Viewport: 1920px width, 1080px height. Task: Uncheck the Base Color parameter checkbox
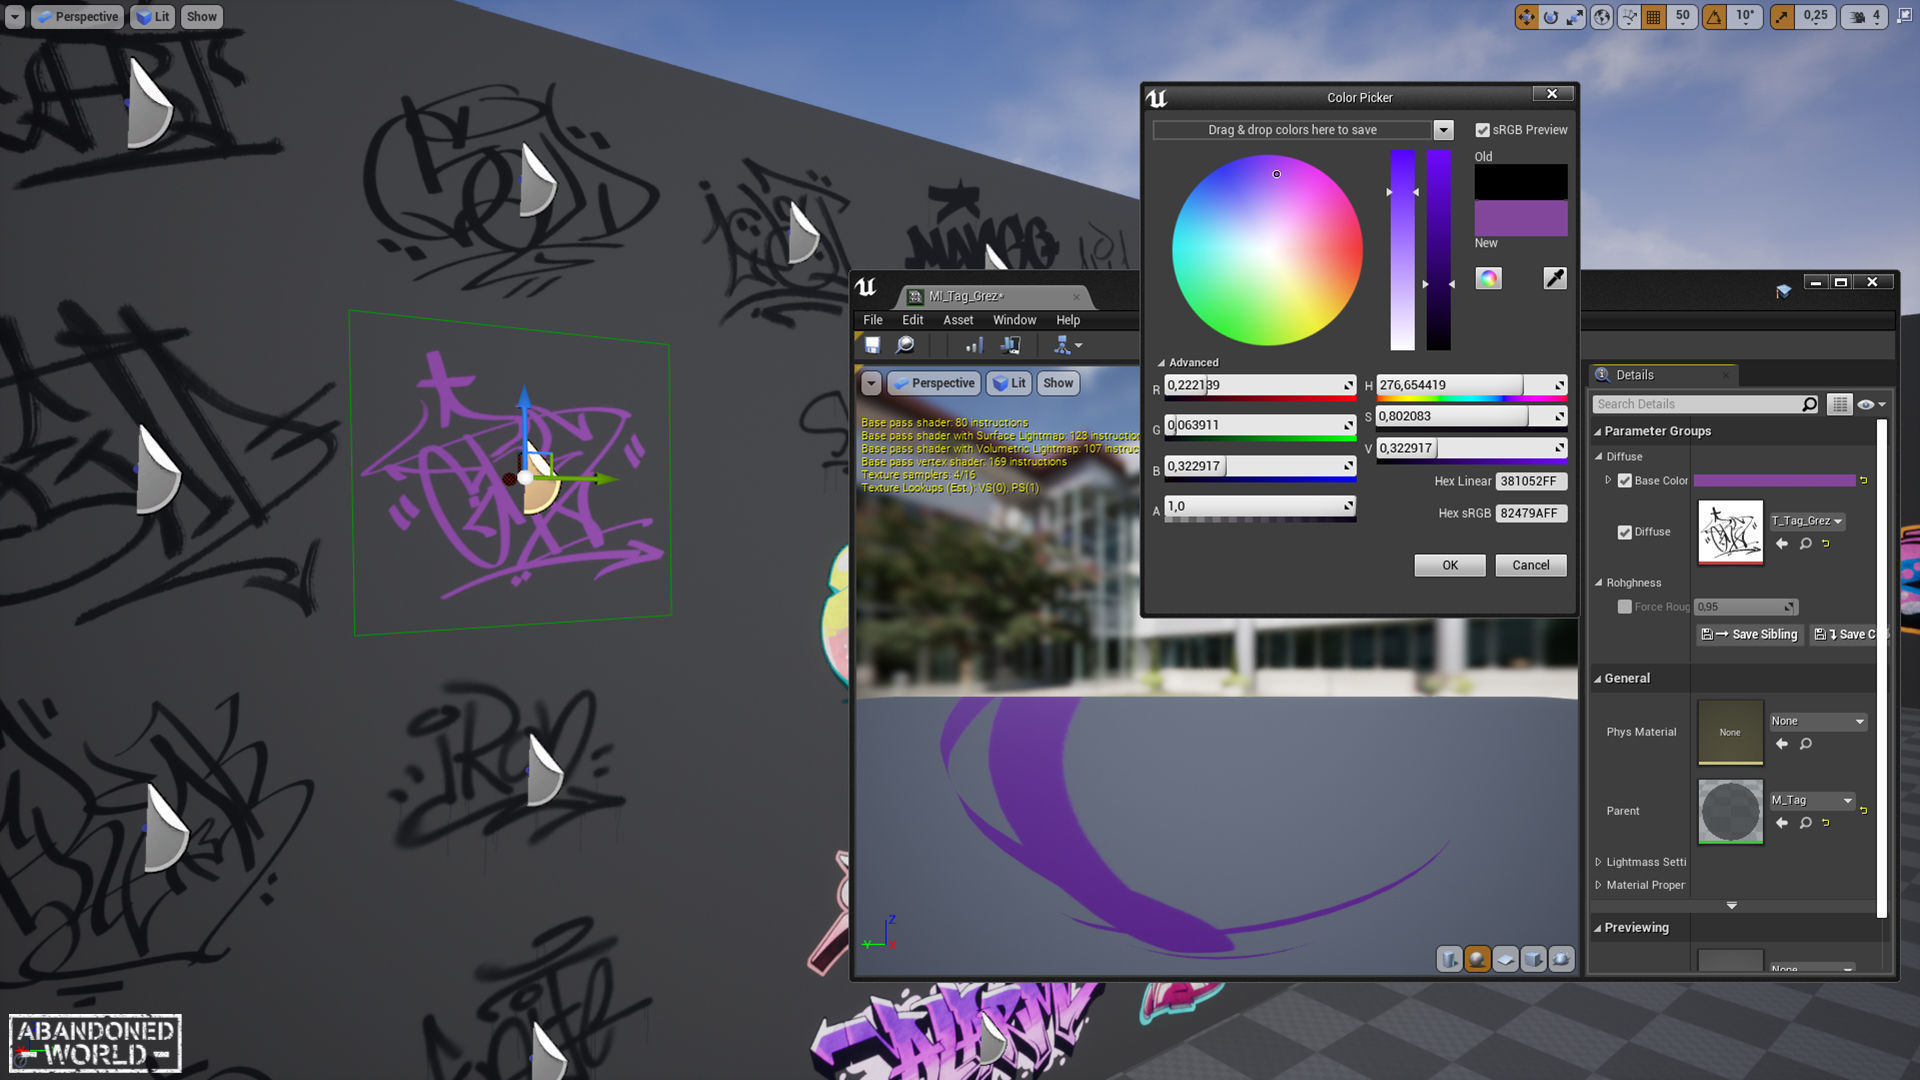(1625, 481)
